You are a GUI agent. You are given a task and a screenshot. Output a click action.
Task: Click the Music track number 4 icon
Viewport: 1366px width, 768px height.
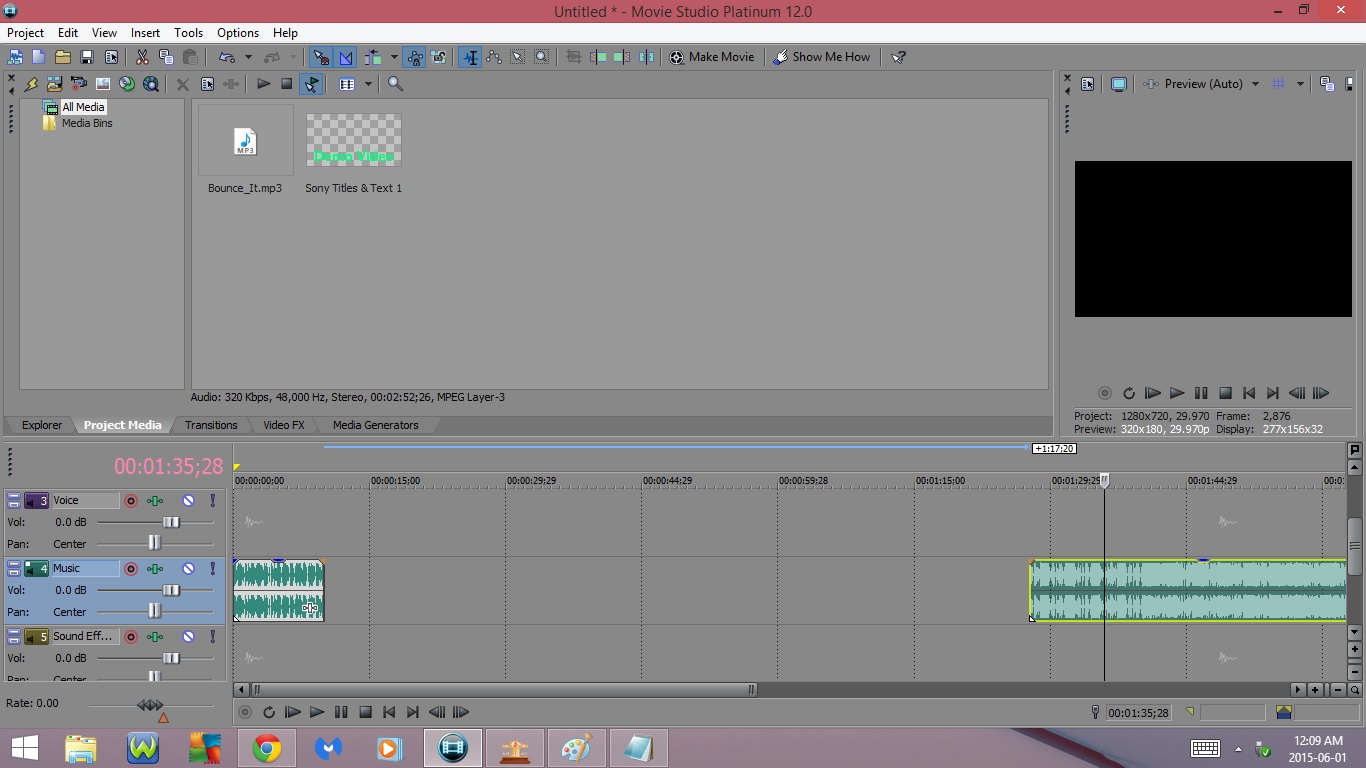(37, 568)
